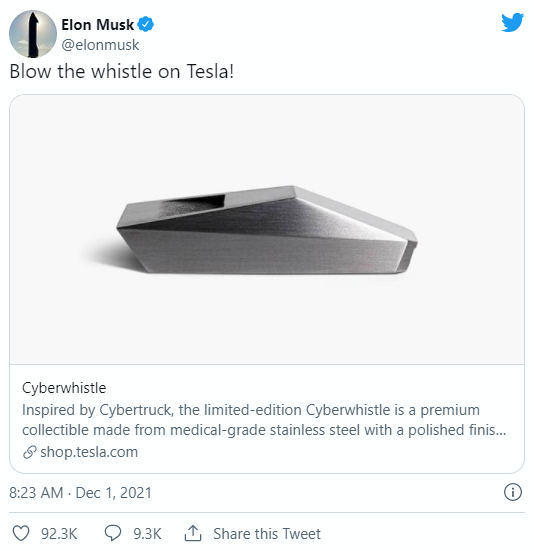Click the blue verified badge
This screenshot has width=534, height=551.
coord(145,24)
